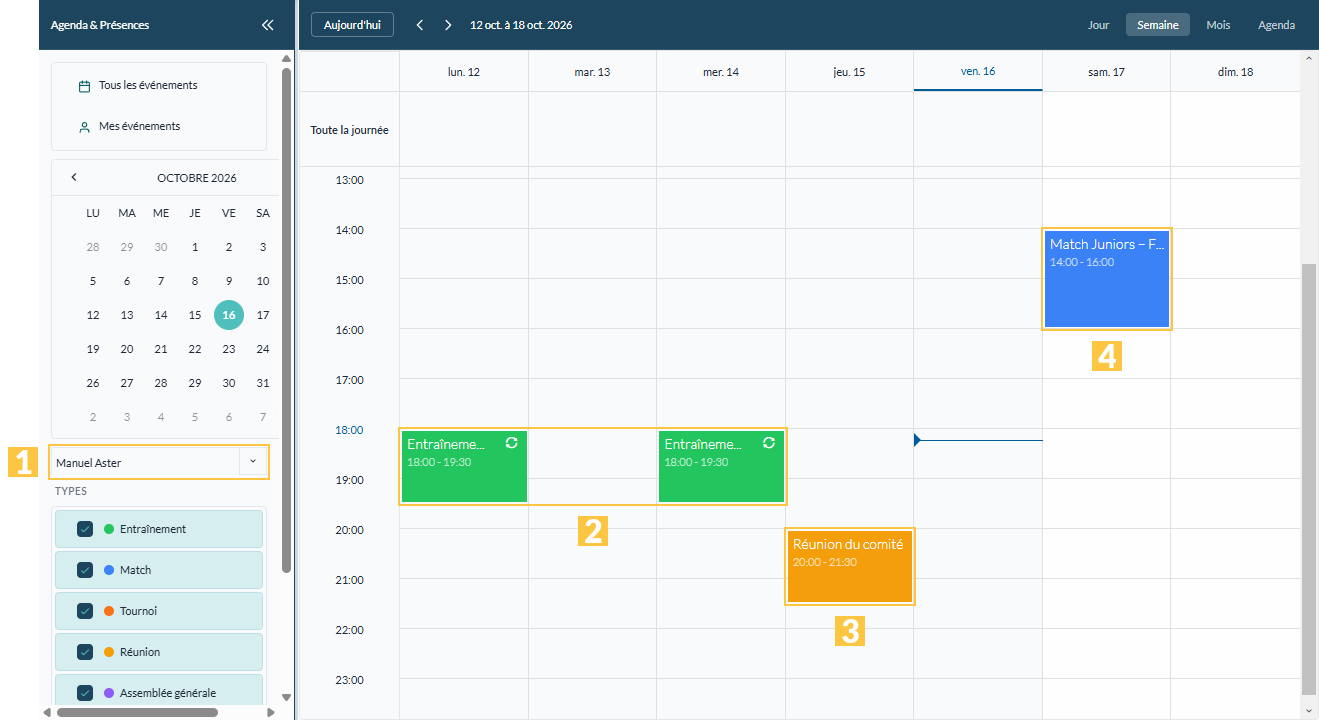Screen dimensions: 1319x720
Task: Select Mes événements
Action: (159, 126)
